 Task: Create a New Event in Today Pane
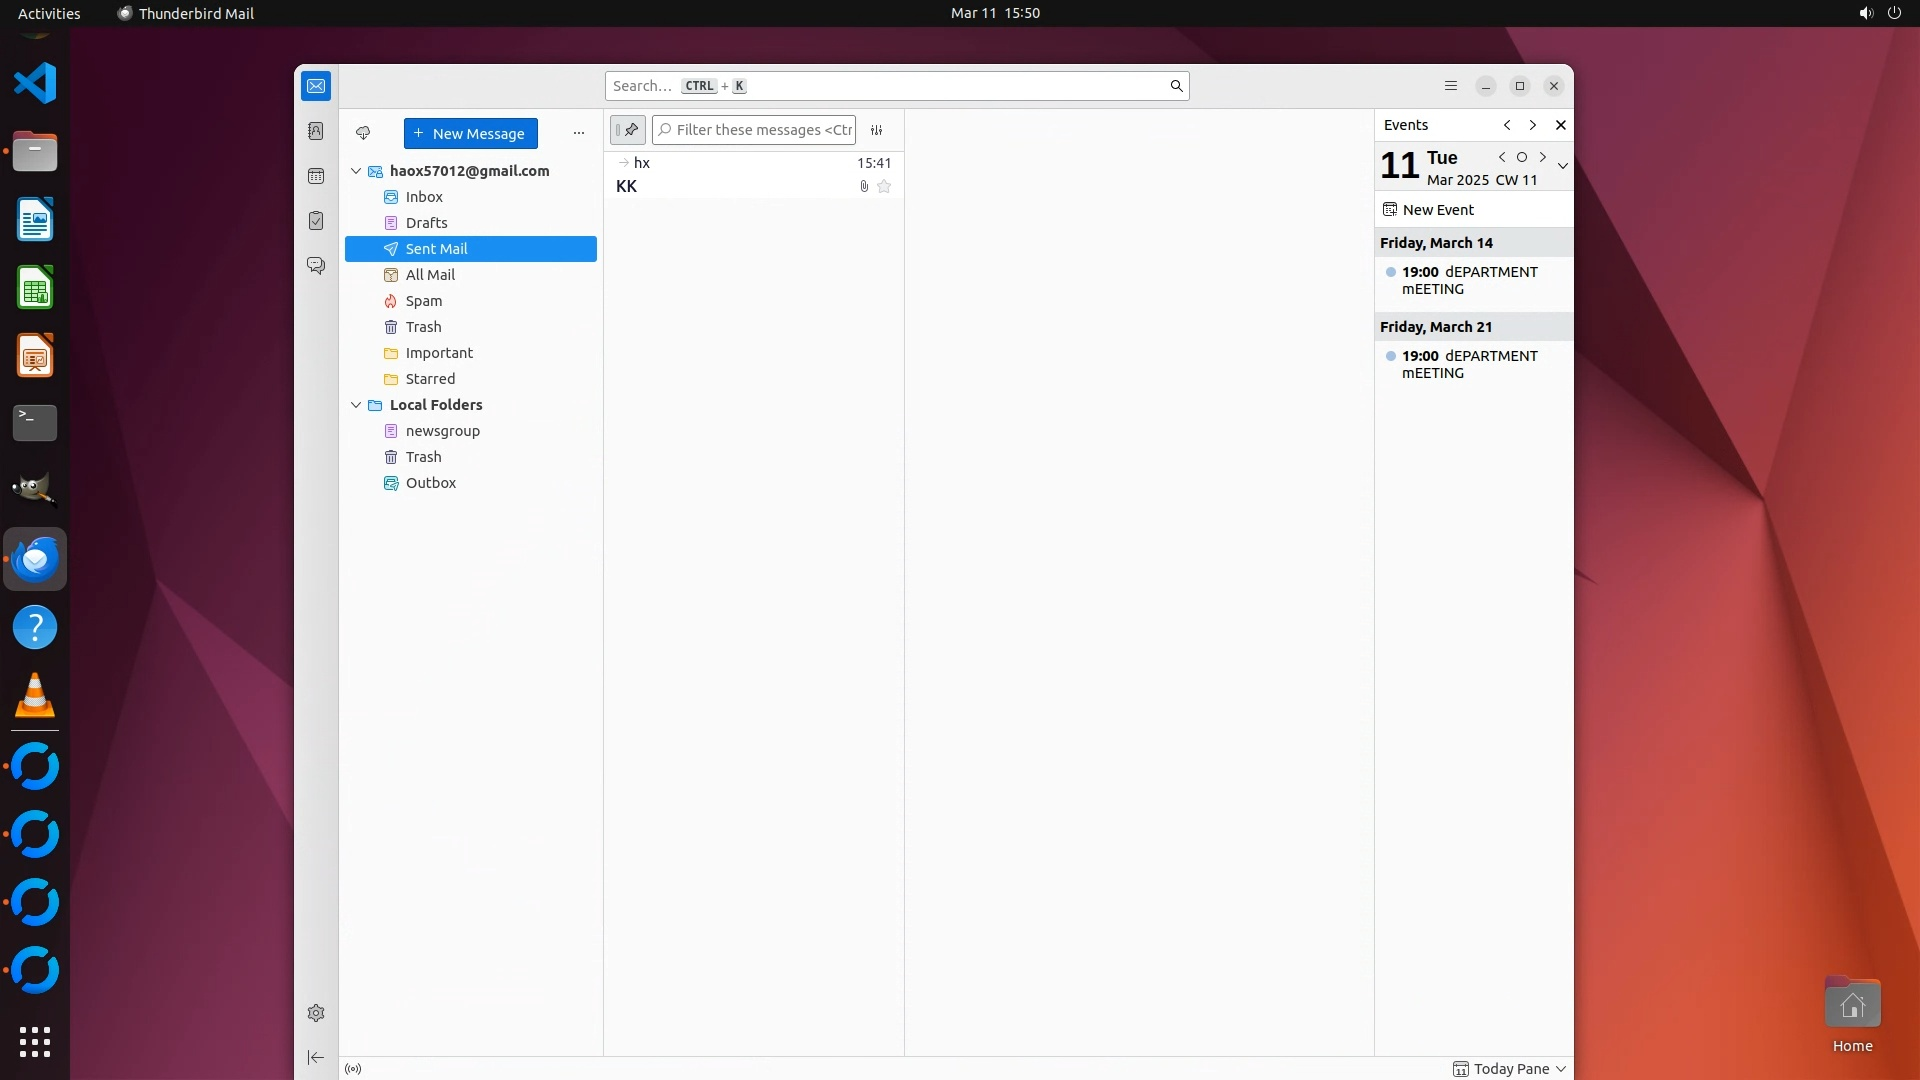(x=1437, y=210)
